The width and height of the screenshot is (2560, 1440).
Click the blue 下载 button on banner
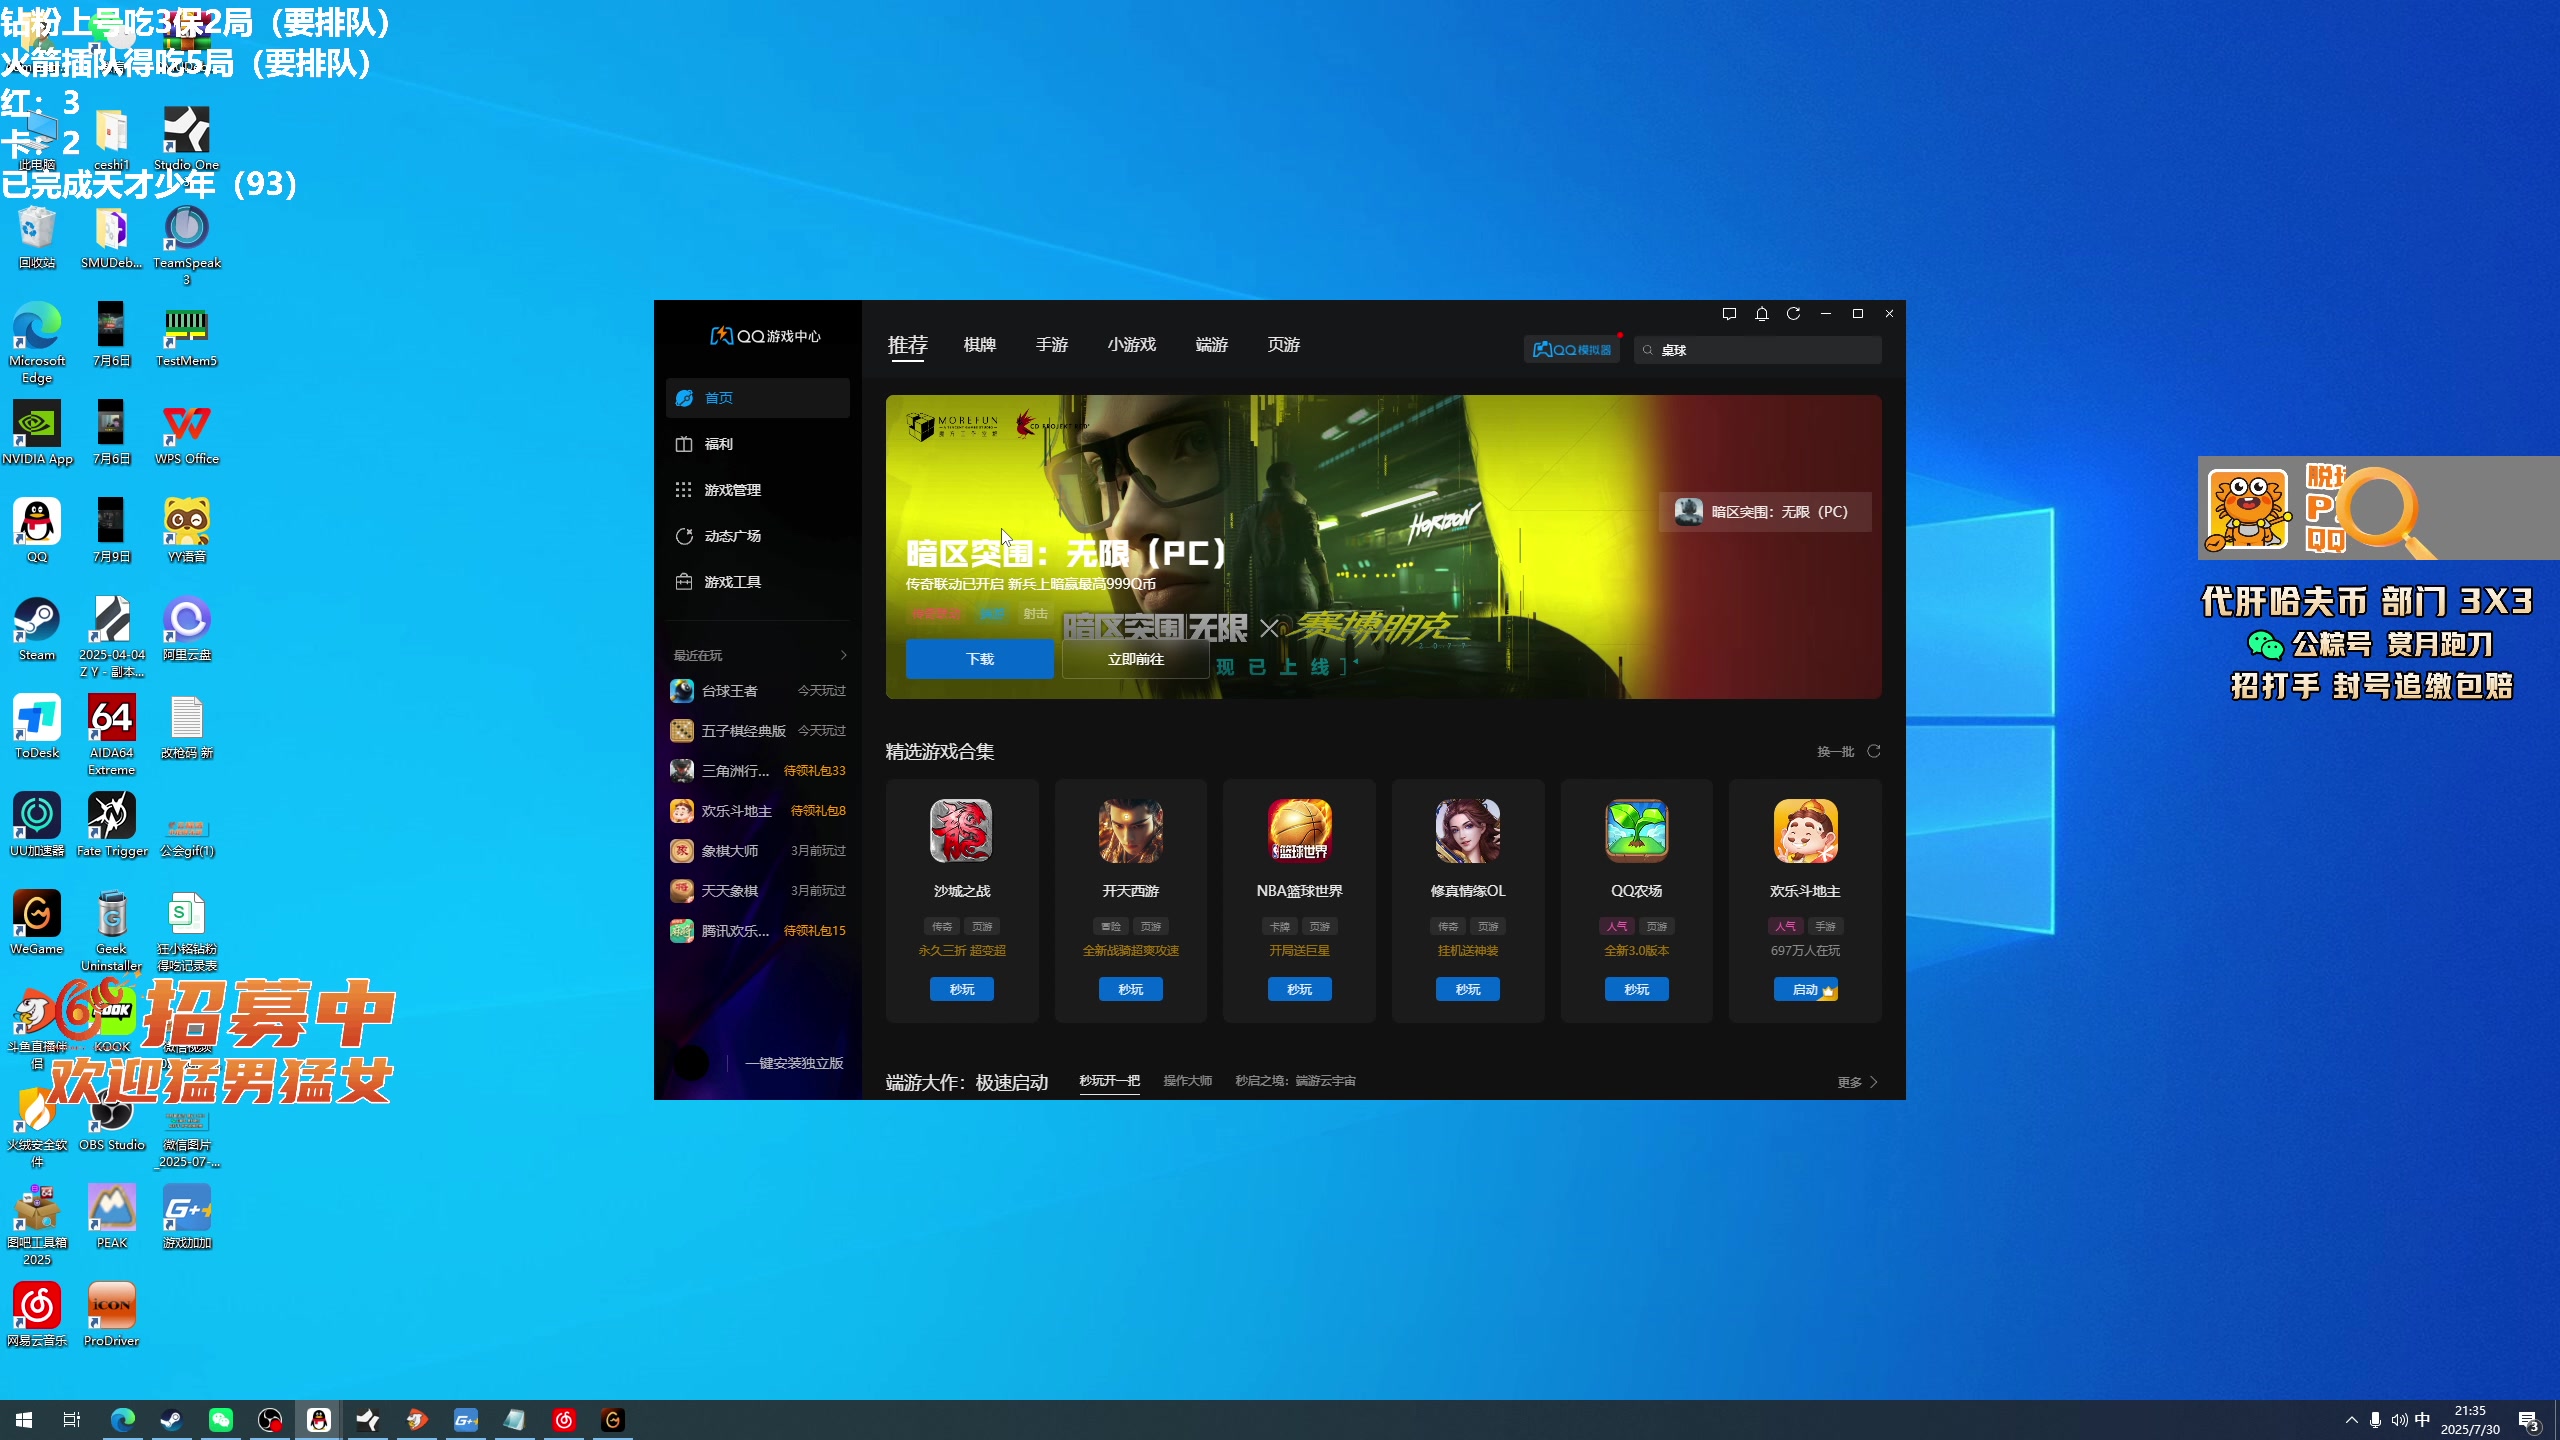coord(979,659)
